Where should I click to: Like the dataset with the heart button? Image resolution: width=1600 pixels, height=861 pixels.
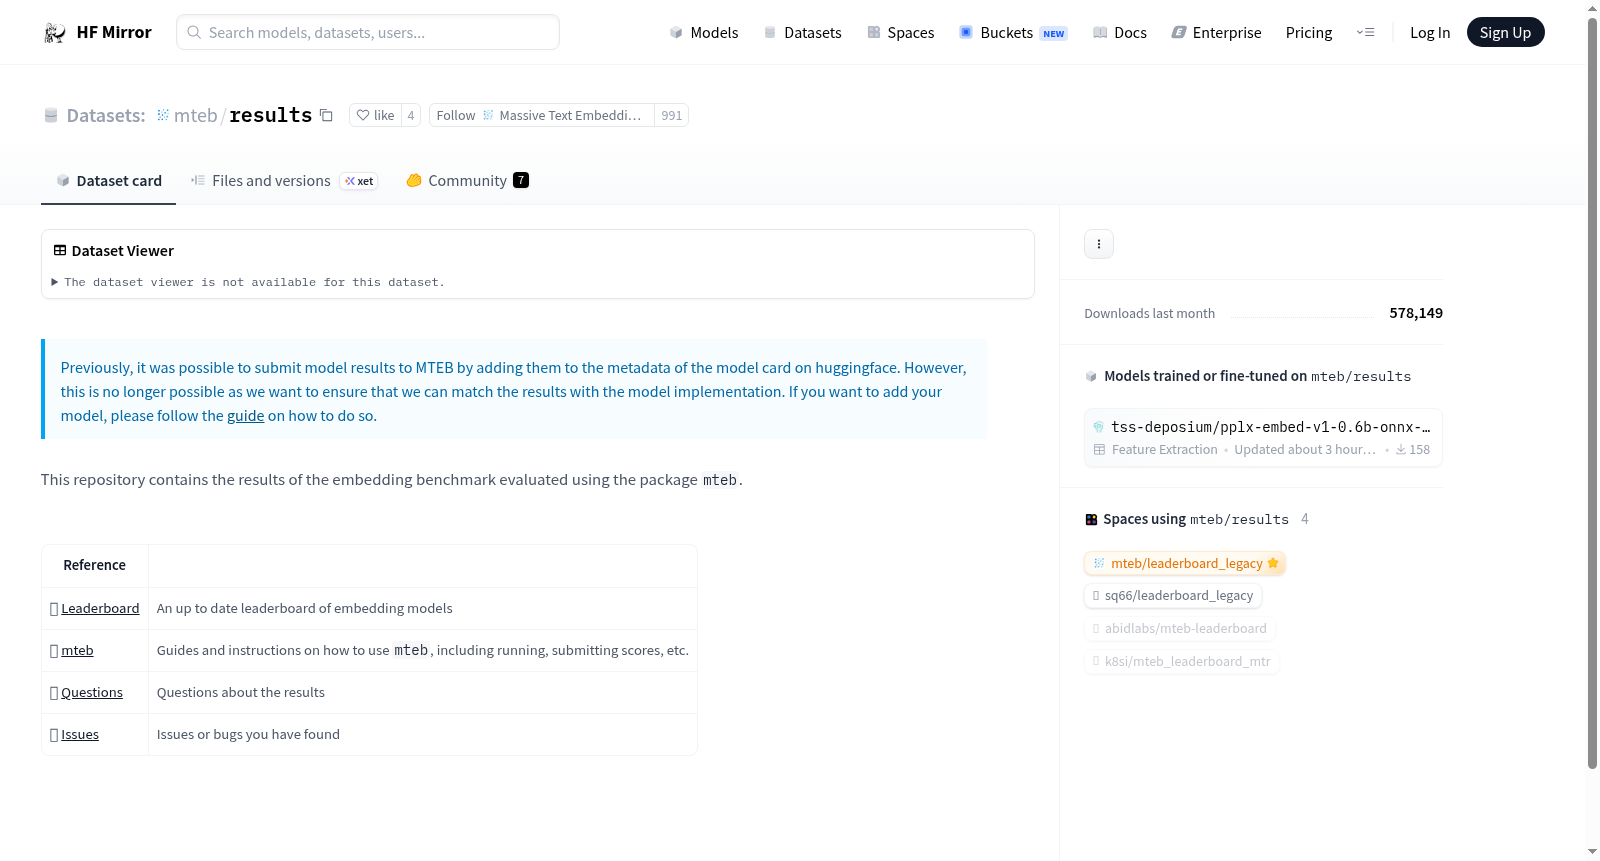(375, 115)
